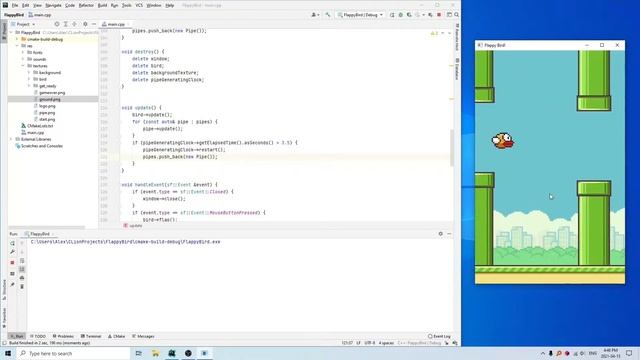Click the Project panel horizontal scrollbar
This screenshot has height=360, width=640.
tap(47, 227)
